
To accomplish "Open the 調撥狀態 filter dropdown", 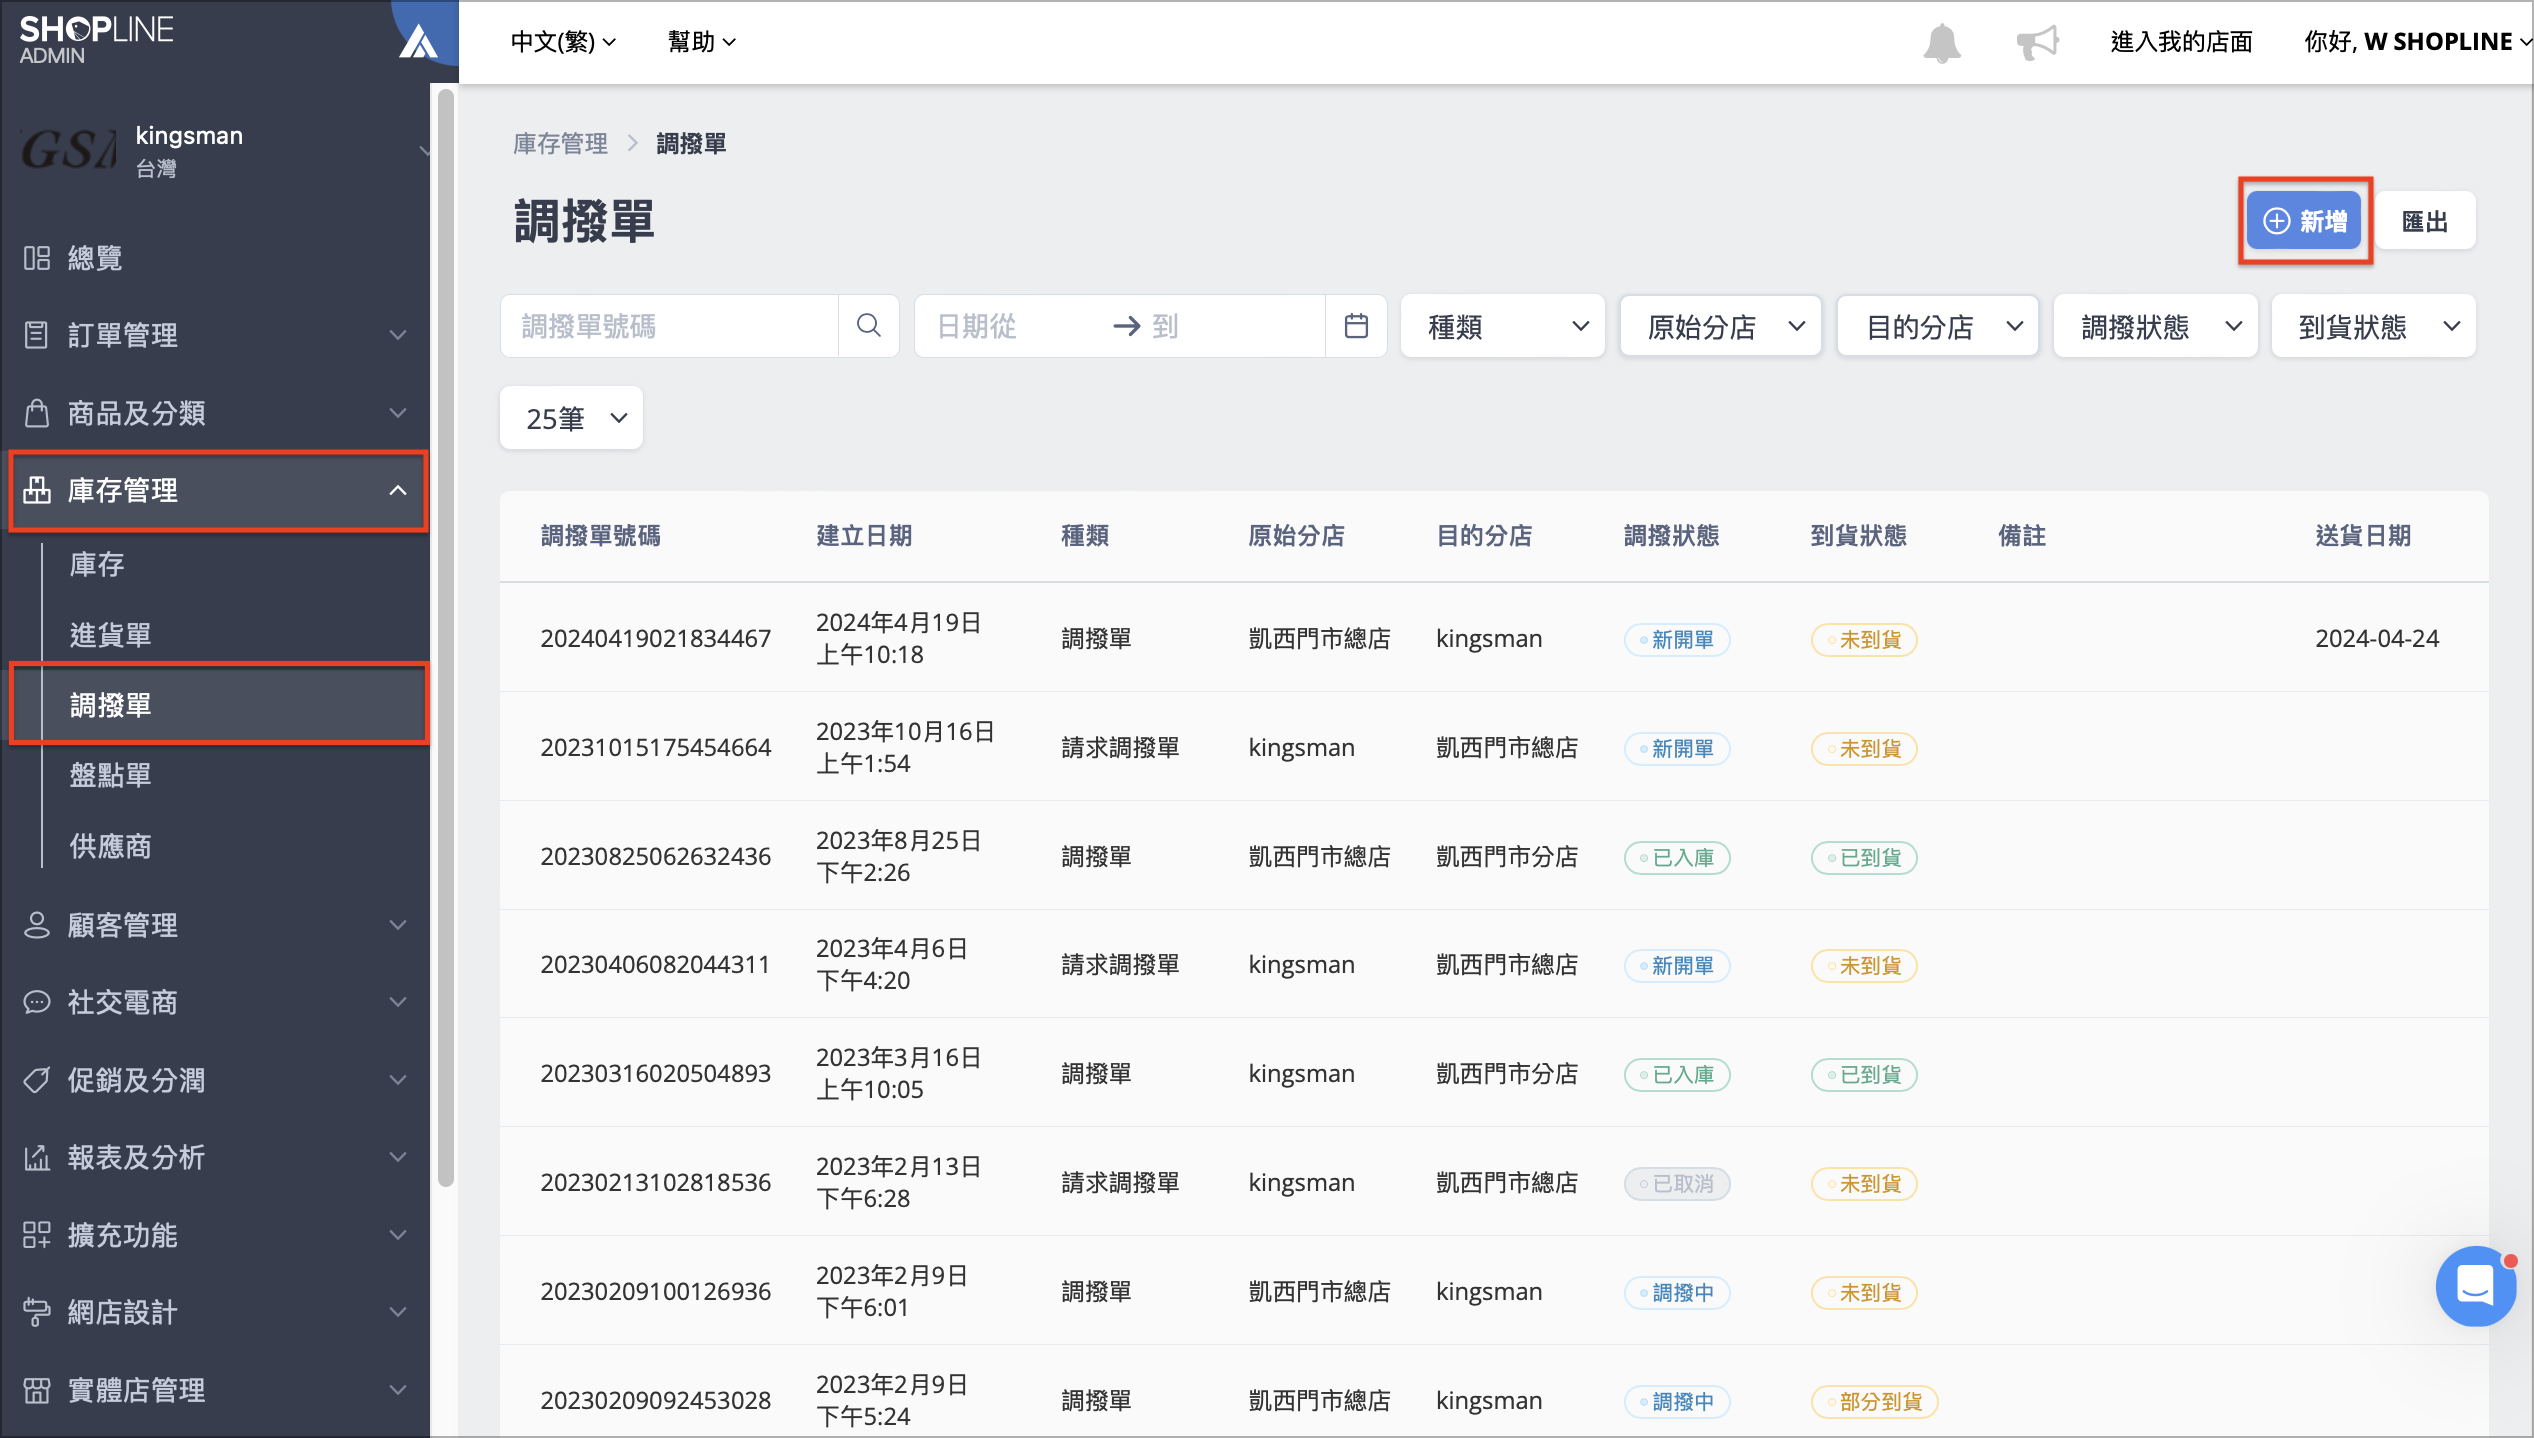I will pos(2155,326).
